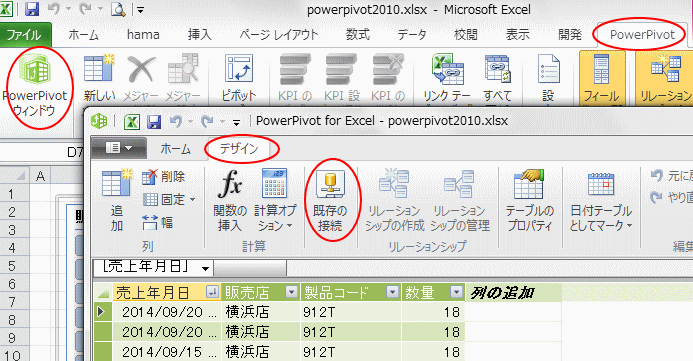693x361 pixels.
Task: Click the Linked Table (リンク テー) icon
Action: click(447, 77)
